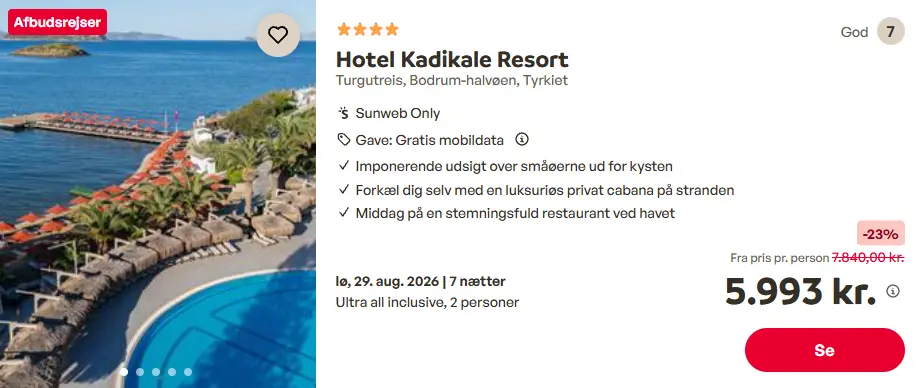Image resolution: width=920 pixels, height=388 pixels.
Task: Click info icon next to Gratis mobildata
Action: [x=522, y=140]
